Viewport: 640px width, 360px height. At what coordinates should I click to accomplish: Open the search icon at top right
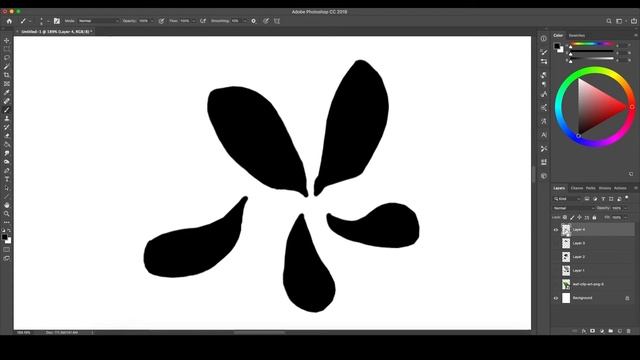pos(609,21)
